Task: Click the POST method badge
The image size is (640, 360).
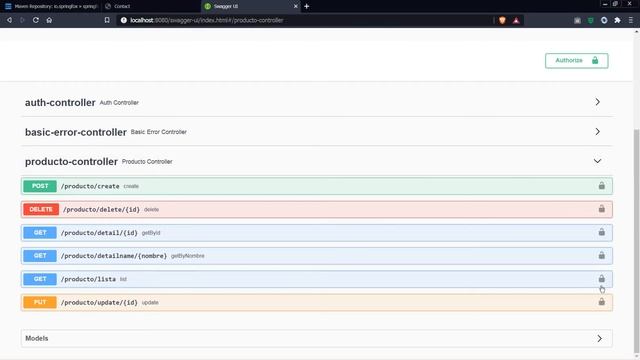Action: pyautogui.click(x=40, y=186)
